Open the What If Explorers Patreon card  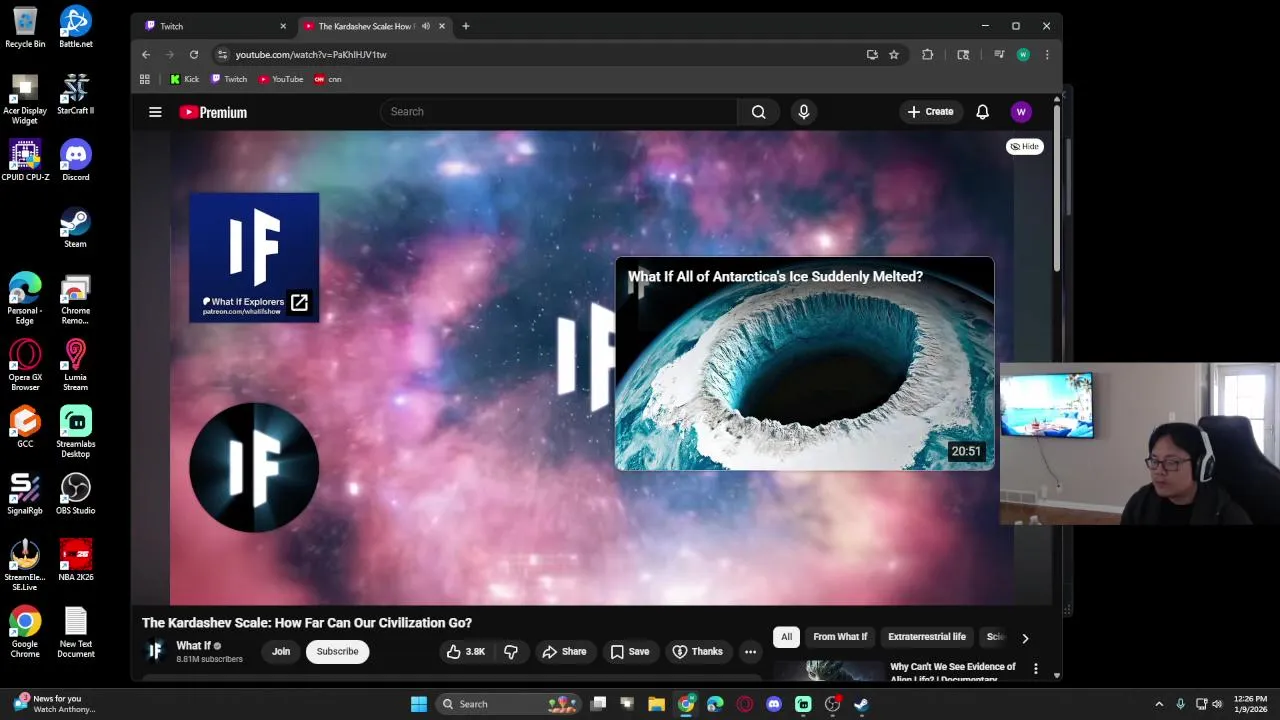coord(254,257)
